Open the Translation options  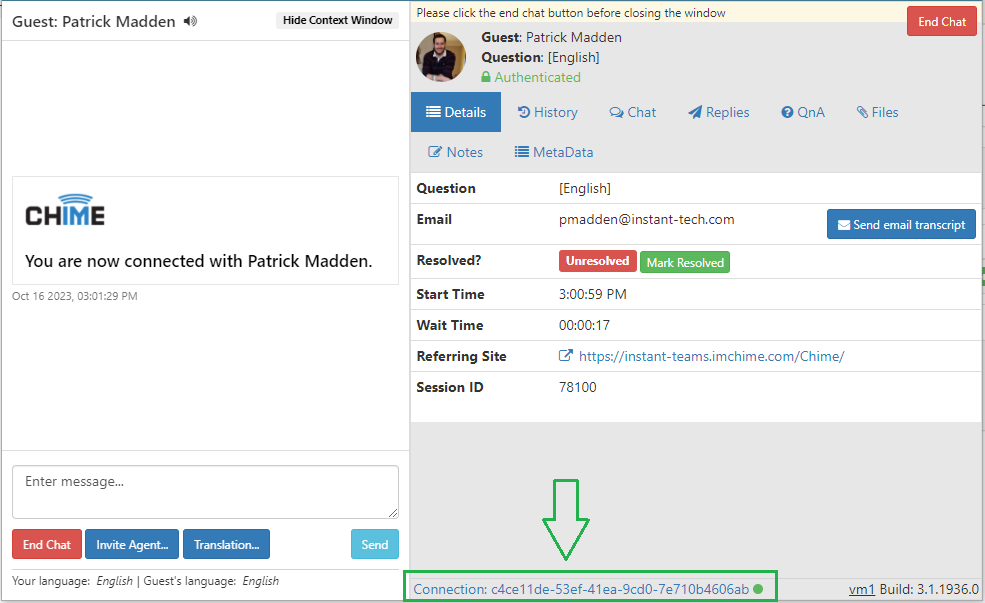[x=226, y=544]
